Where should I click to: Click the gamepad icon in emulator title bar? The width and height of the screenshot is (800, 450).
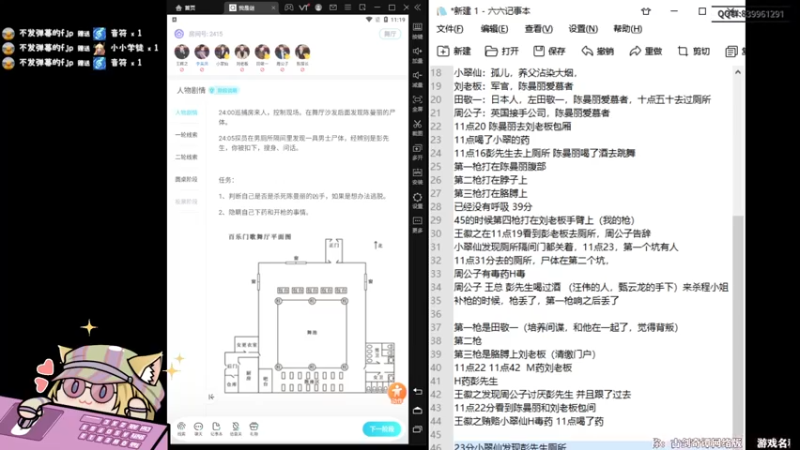tap(289, 8)
